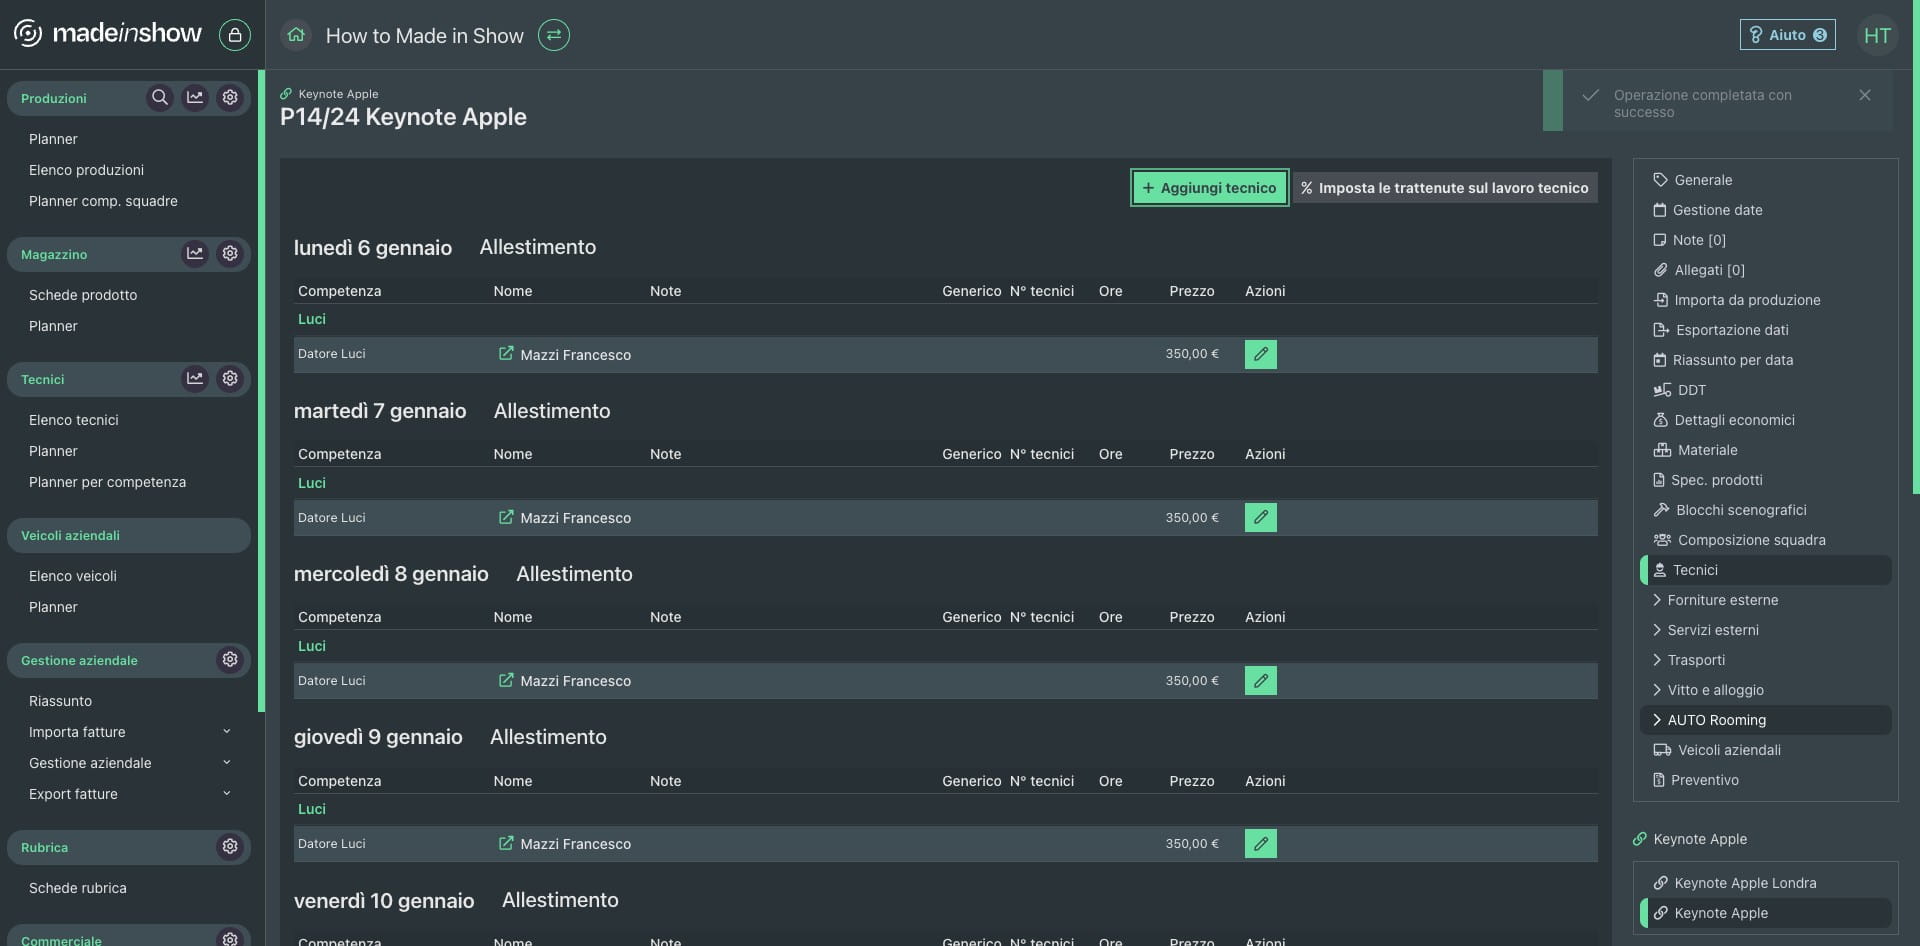The height and width of the screenshot is (946, 1920).
Task: Open Magazzino settings gear
Action: [x=230, y=253]
